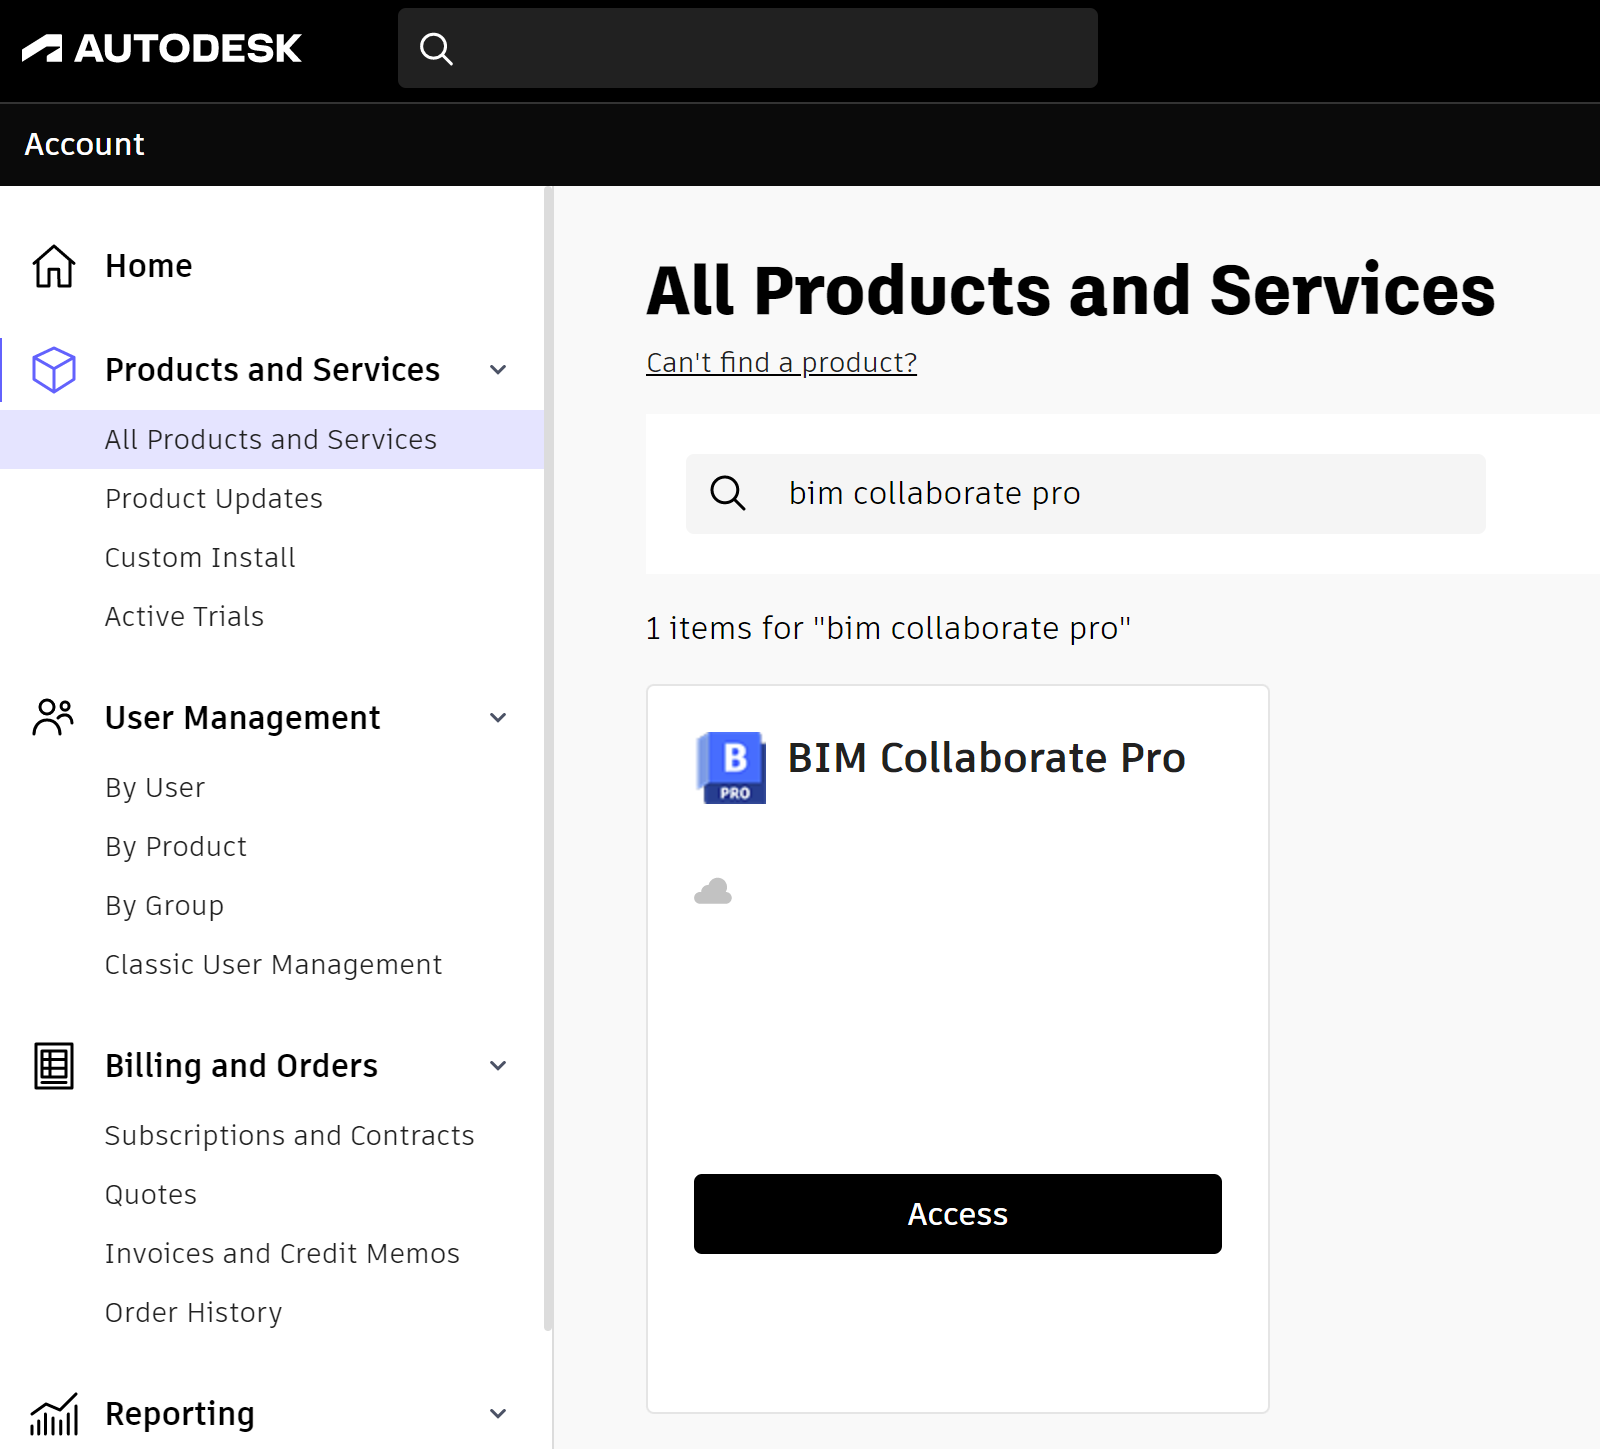Image resolution: width=1600 pixels, height=1449 pixels.
Task: Click the cloud icon on the product card
Action: pyautogui.click(x=715, y=890)
